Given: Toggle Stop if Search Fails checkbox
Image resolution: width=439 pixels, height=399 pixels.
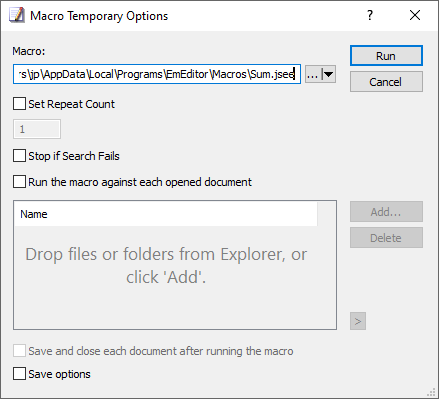Looking at the screenshot, I should 19,156.
